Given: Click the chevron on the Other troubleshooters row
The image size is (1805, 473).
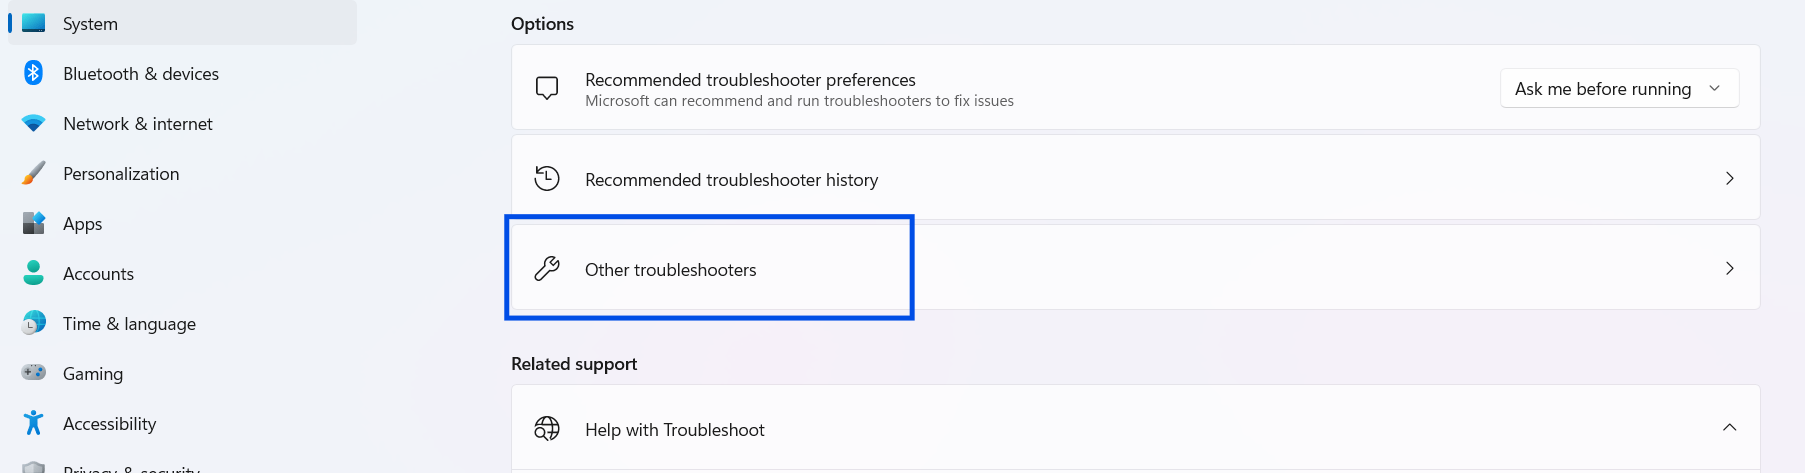Looking at the screenshot, I should [x=1729, y=268].
